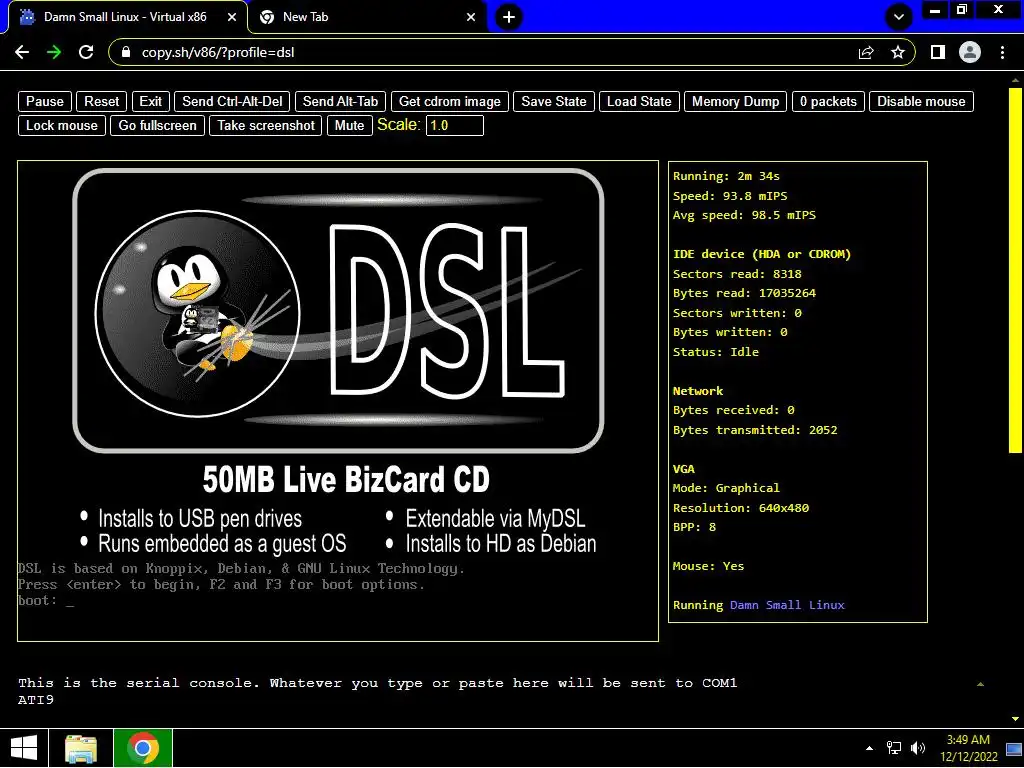Open the Chrome three-dot menu
Image resolution: width=1024 pixels, height=768 pixels.
pyautogui.click(x=1002, y=52)
